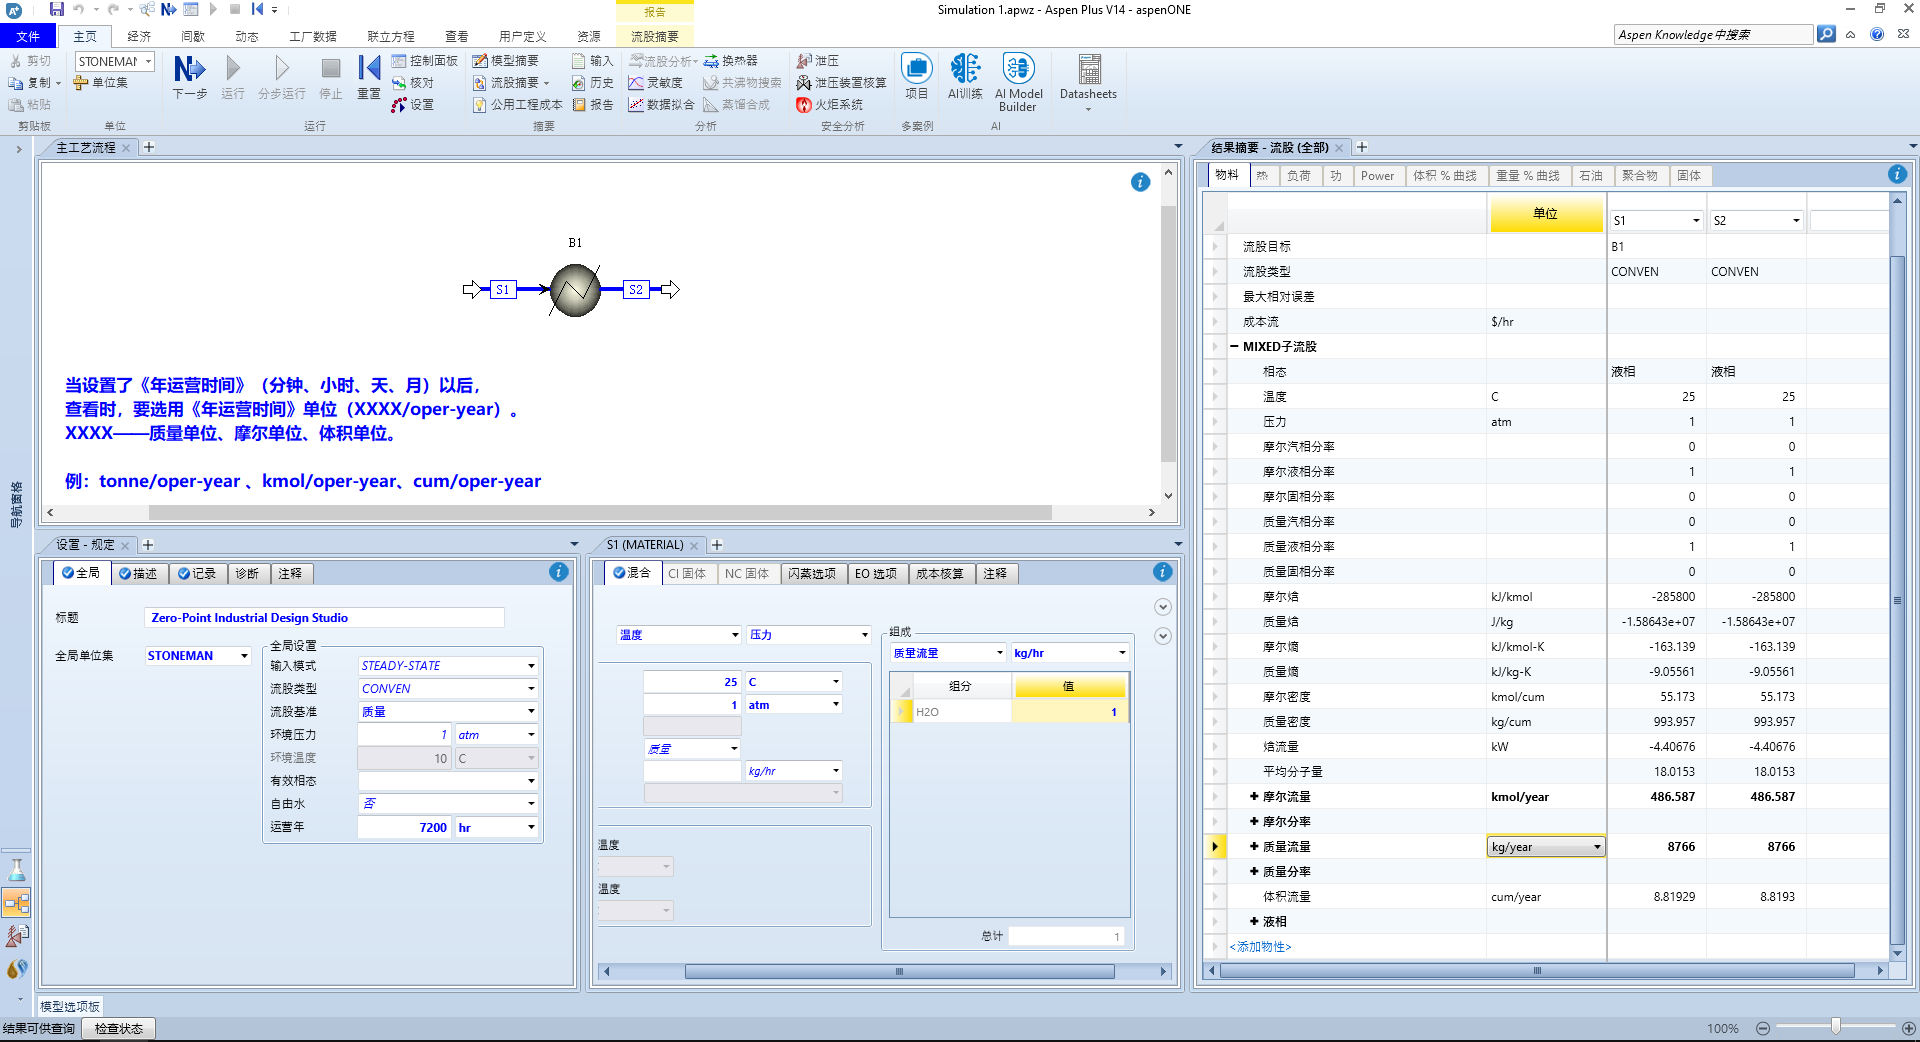Select the Diagnostics (诊断) setup tab

point(248,574)
